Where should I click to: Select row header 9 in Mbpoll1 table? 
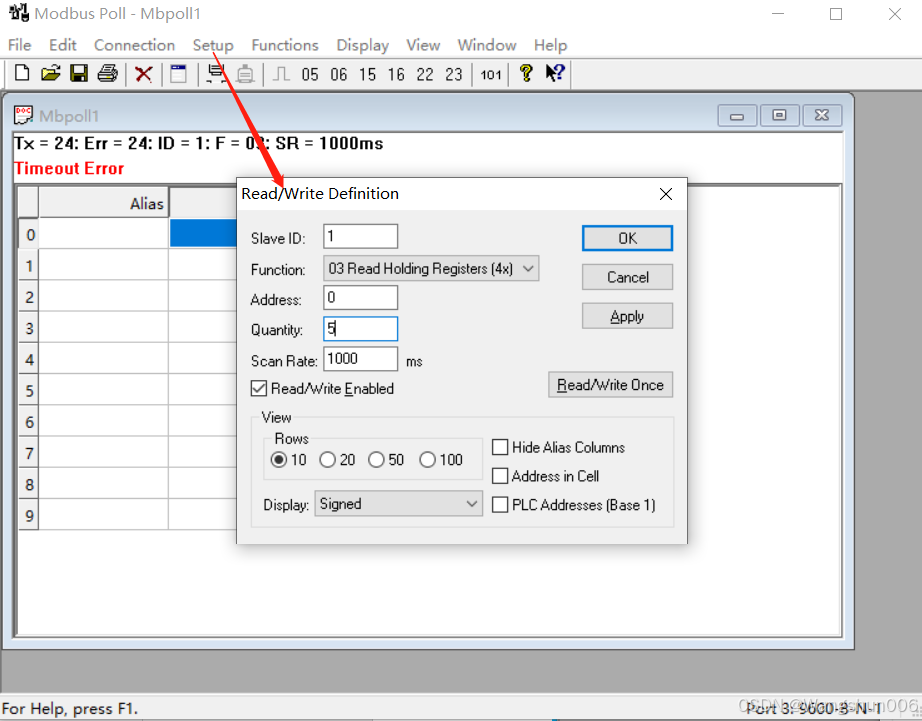coord(29,515)
